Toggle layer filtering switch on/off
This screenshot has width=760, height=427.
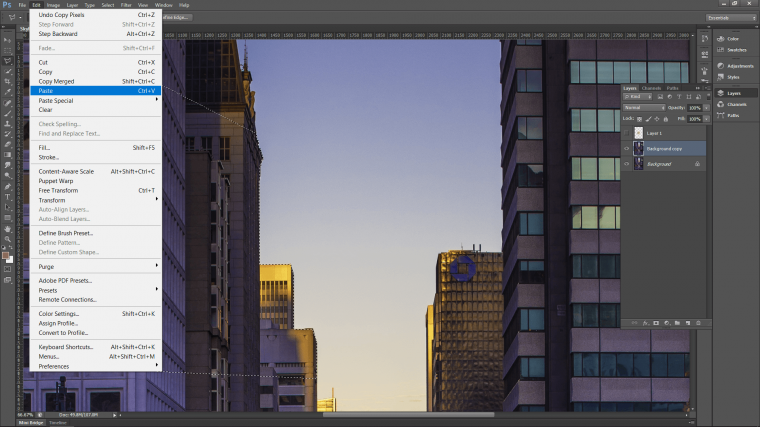(x=708, y=97)
